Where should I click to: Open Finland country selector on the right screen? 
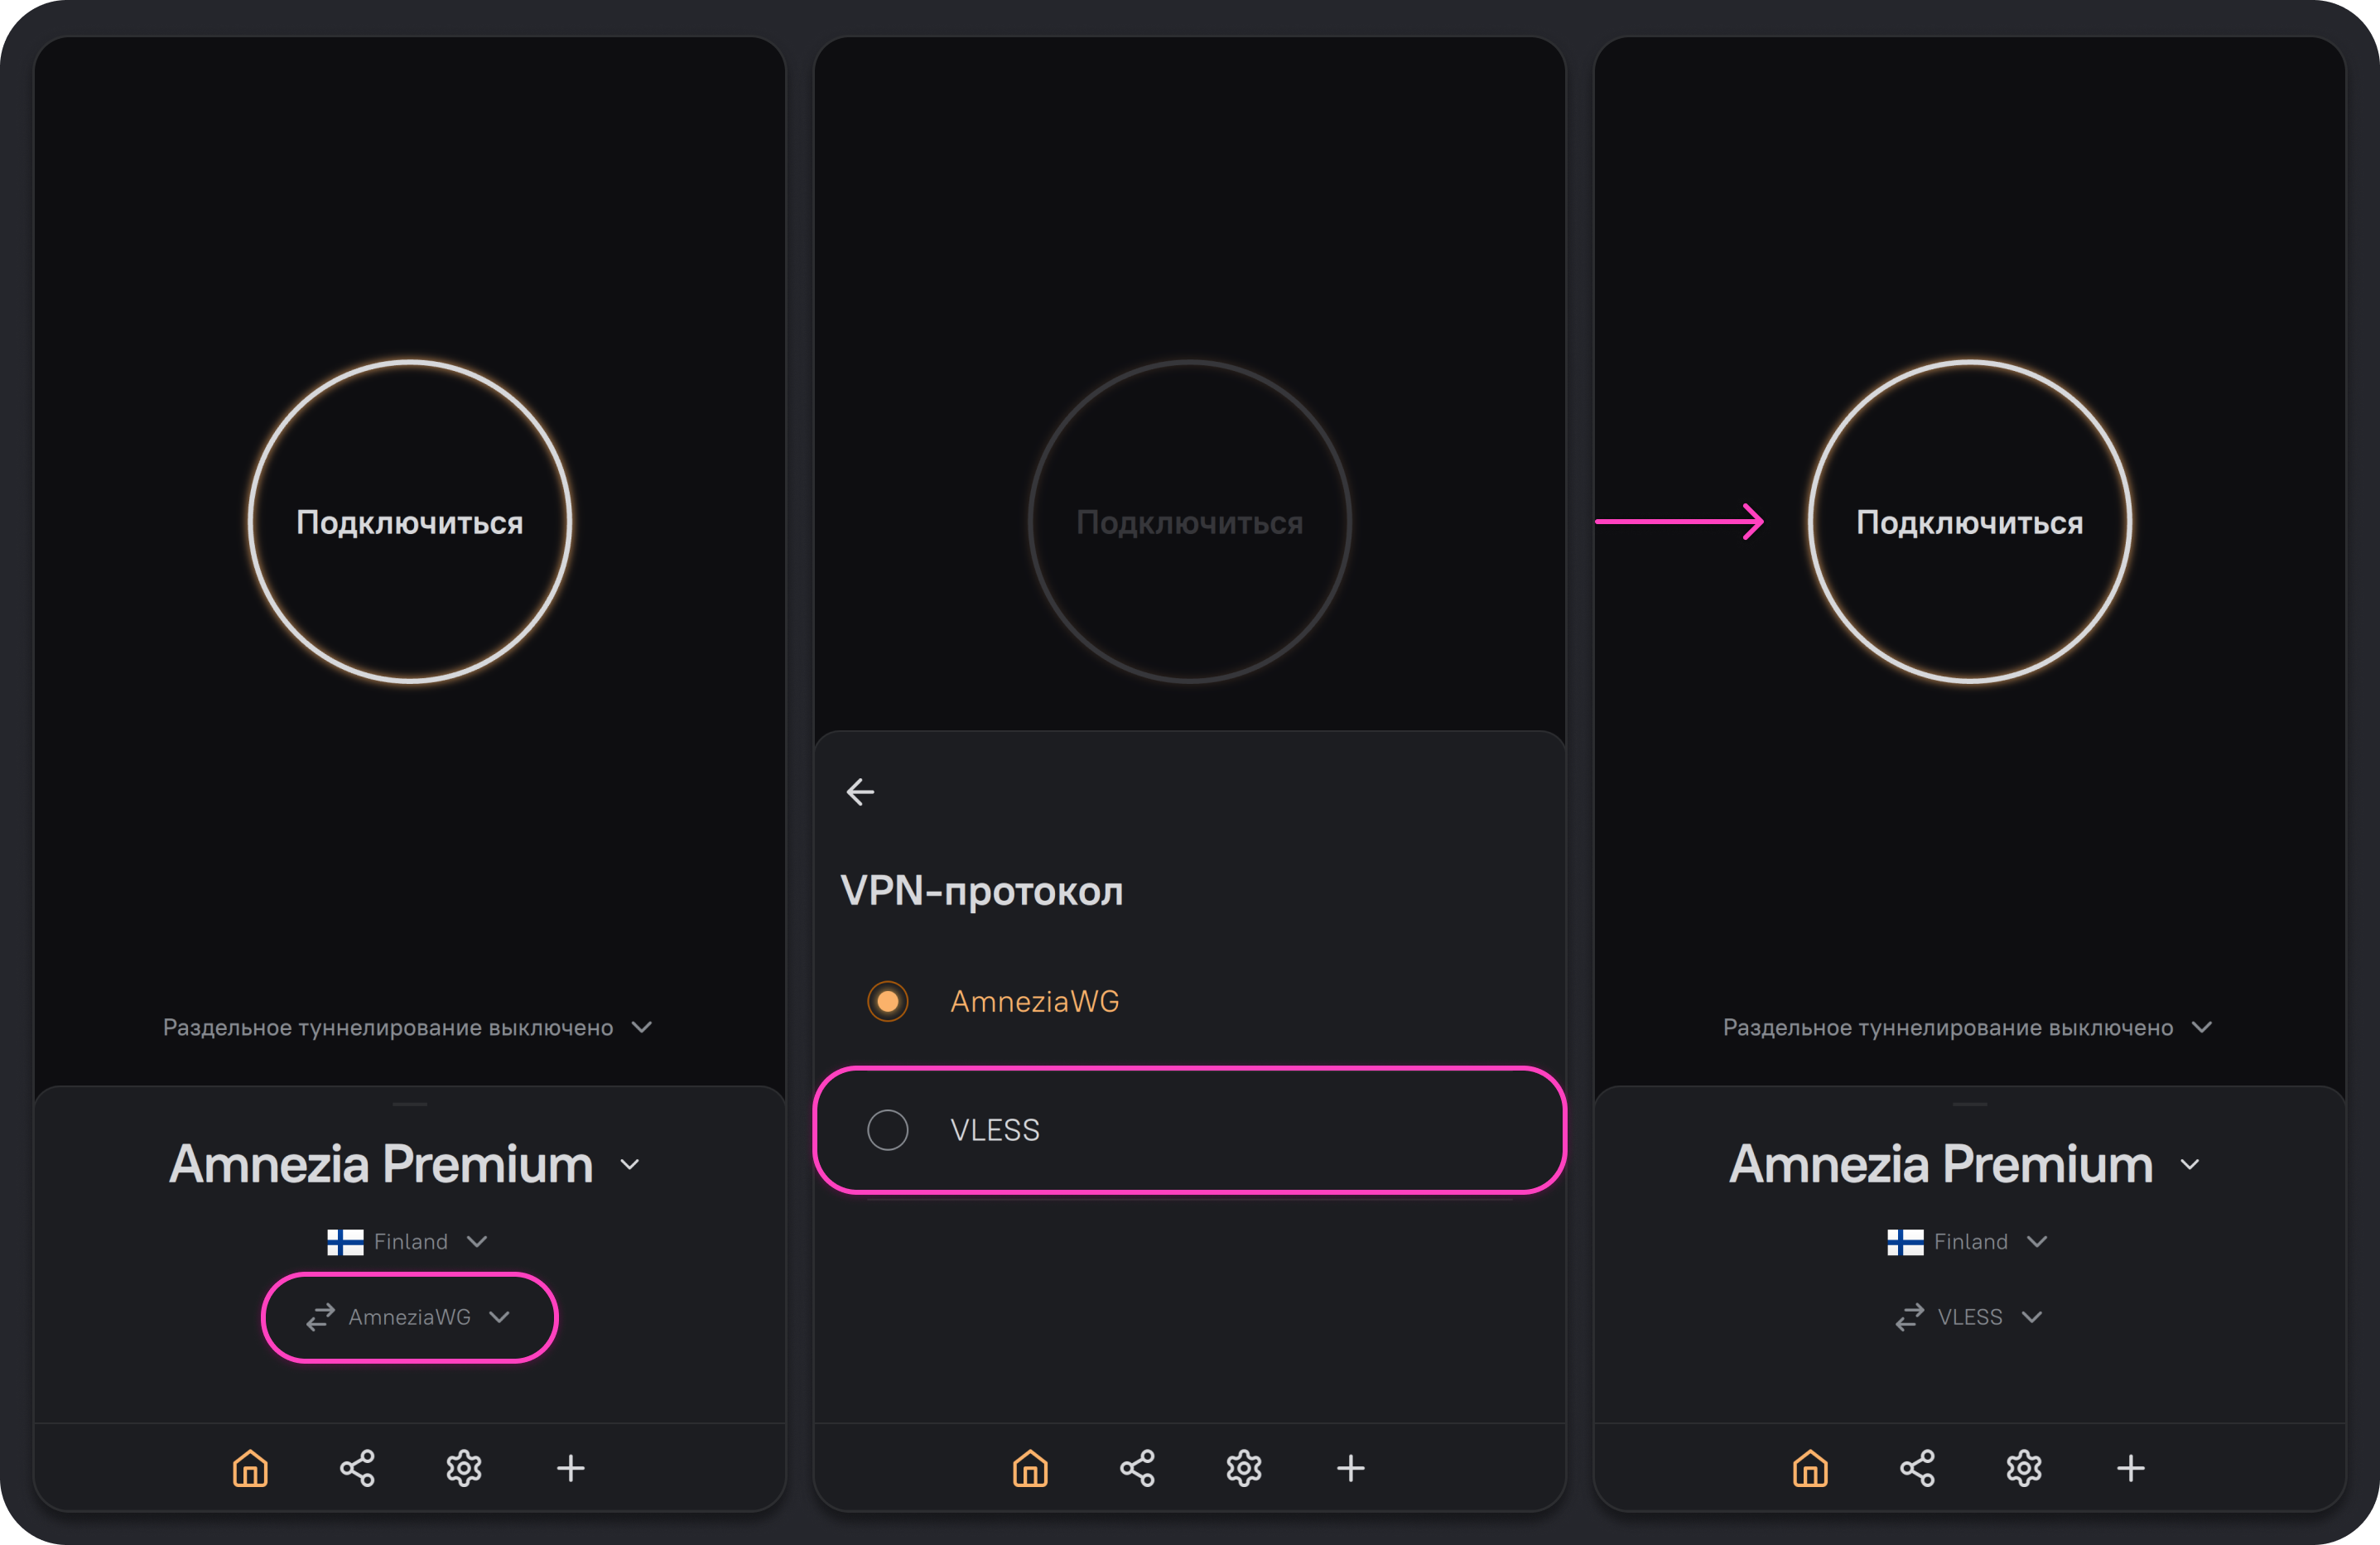[x=1968, y=1242]
